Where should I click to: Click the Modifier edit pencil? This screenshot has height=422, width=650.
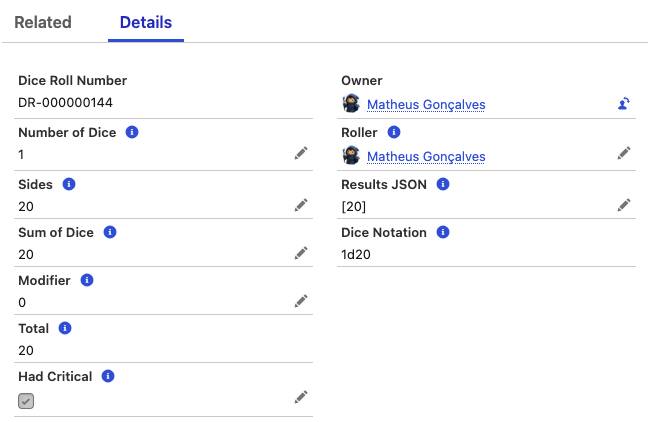coord(301,301)
